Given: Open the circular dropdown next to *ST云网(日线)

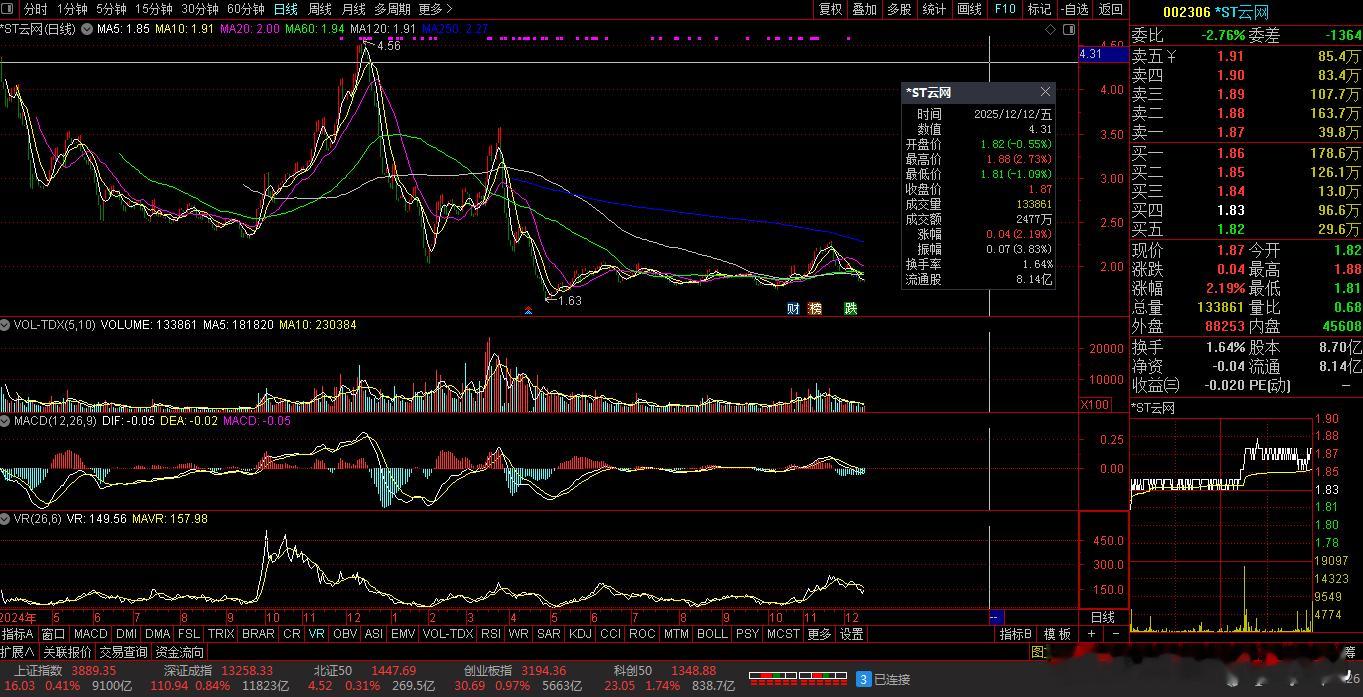Looking at the screenshot, I should point(85,30).
